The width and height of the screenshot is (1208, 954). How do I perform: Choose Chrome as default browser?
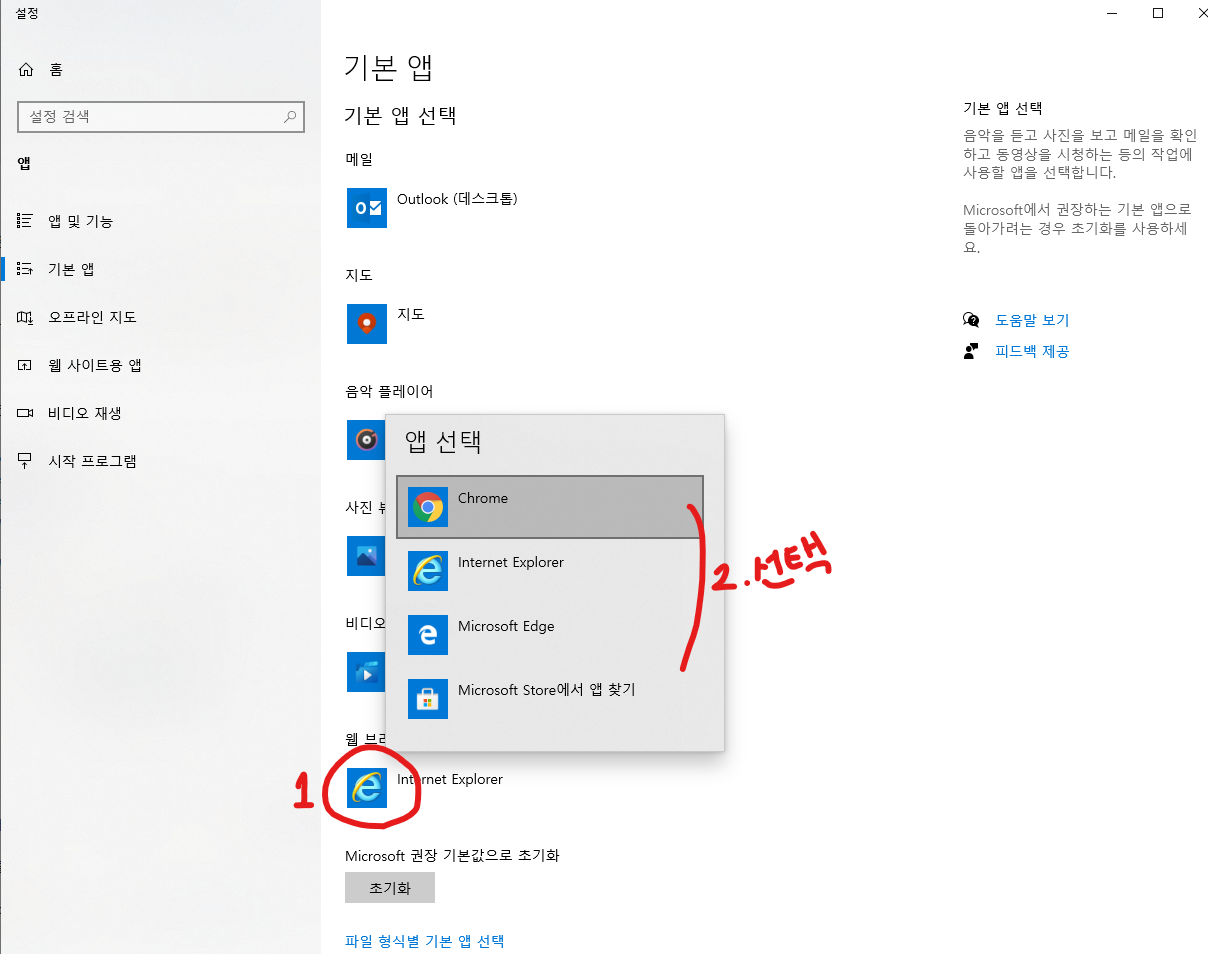550,507
